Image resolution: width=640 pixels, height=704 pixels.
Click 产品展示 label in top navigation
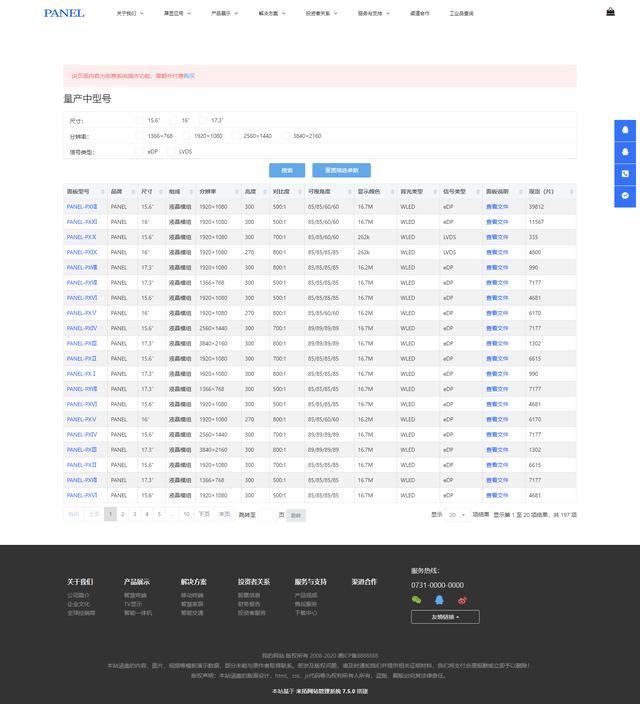click(221, 13)
